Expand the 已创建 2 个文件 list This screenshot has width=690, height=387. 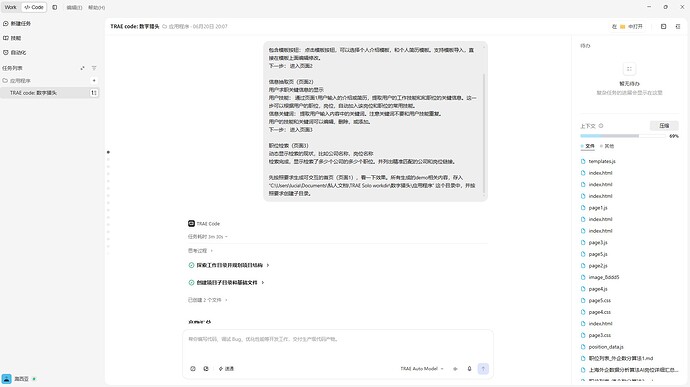pos(208,300)
